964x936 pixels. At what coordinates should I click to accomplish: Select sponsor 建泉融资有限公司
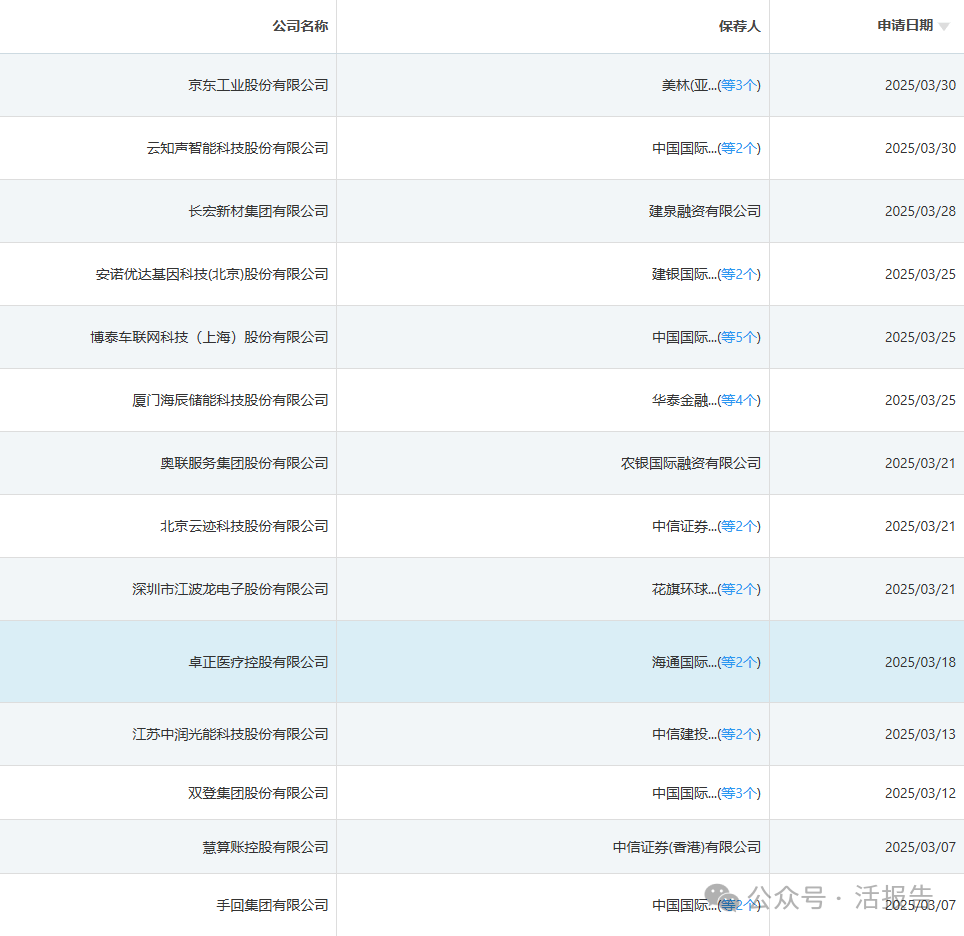click(704, 211)
